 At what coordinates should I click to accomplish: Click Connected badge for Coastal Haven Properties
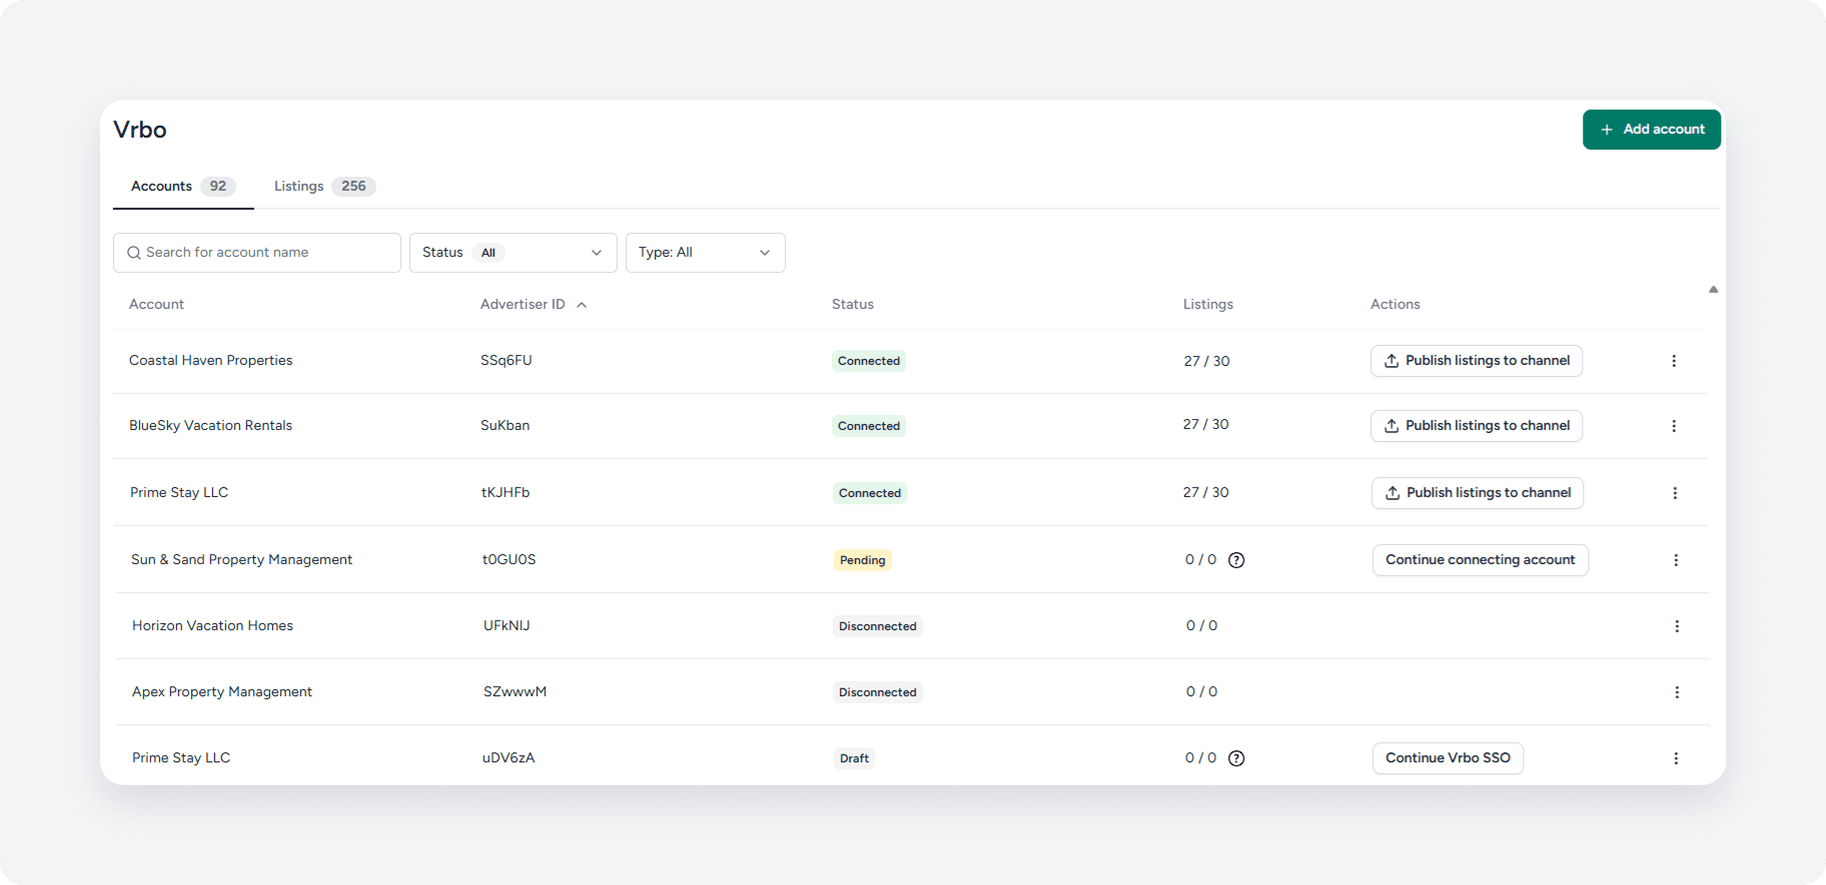pos(869,361)
